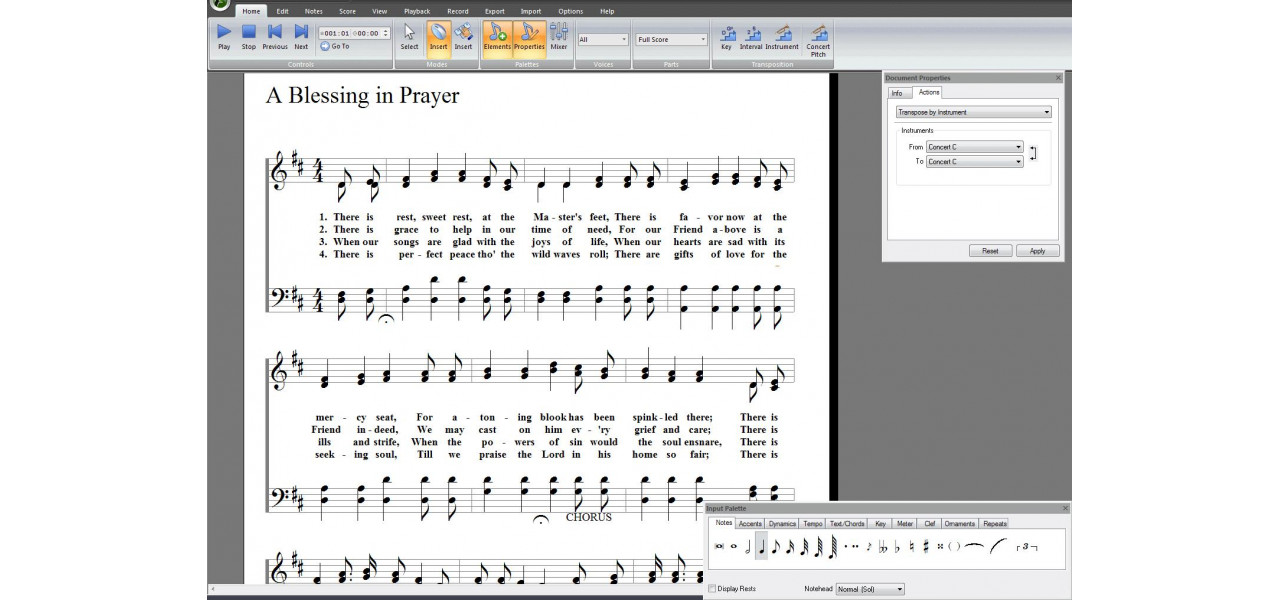This screenshot has width=1280, height=600.
Task: Choose the triplet tuplet bracket
Action: pos(1026,547)
